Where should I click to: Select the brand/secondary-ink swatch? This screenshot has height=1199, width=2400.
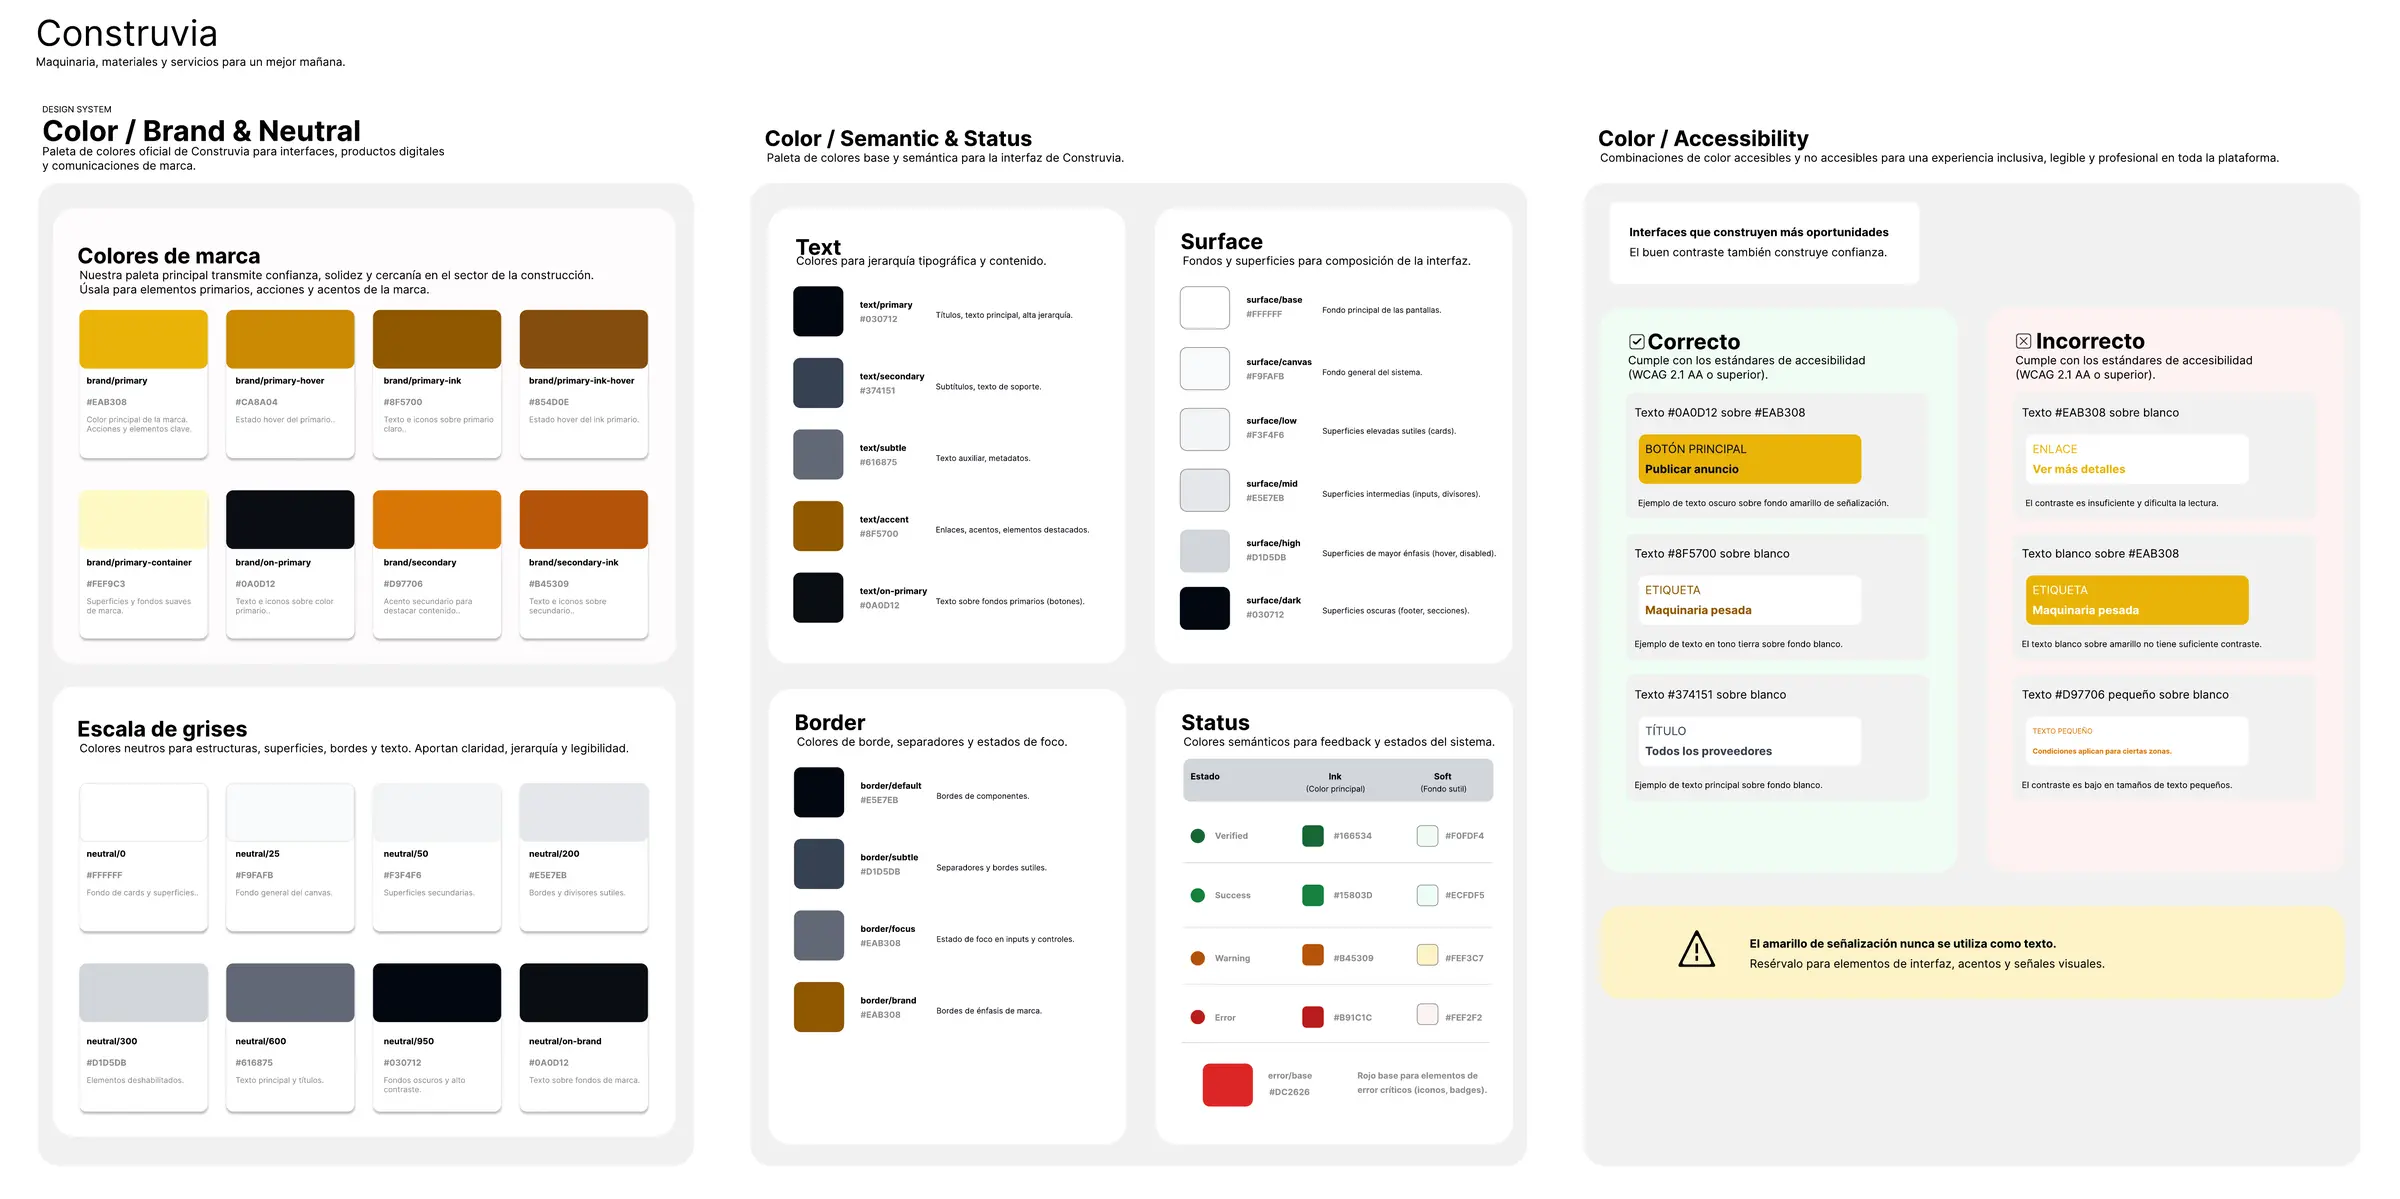coord(584,519)
